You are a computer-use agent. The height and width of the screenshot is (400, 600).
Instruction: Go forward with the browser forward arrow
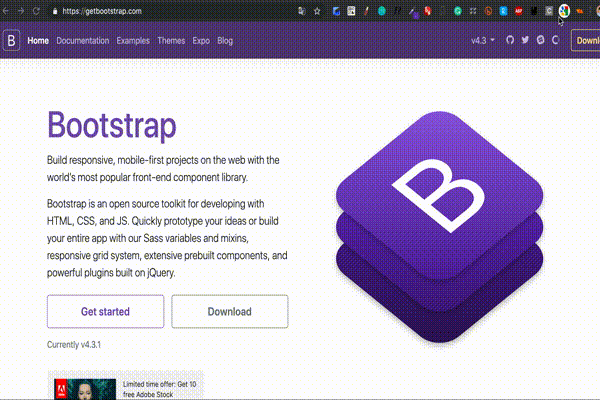click(x=21, y=11)
